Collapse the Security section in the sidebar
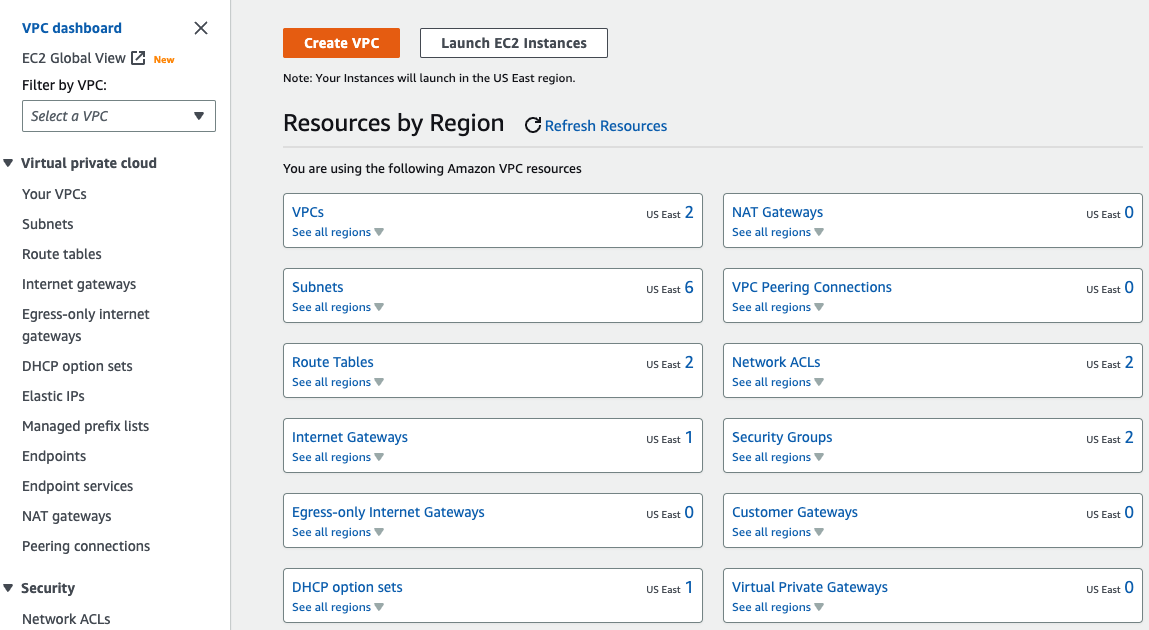 (8, 588)
